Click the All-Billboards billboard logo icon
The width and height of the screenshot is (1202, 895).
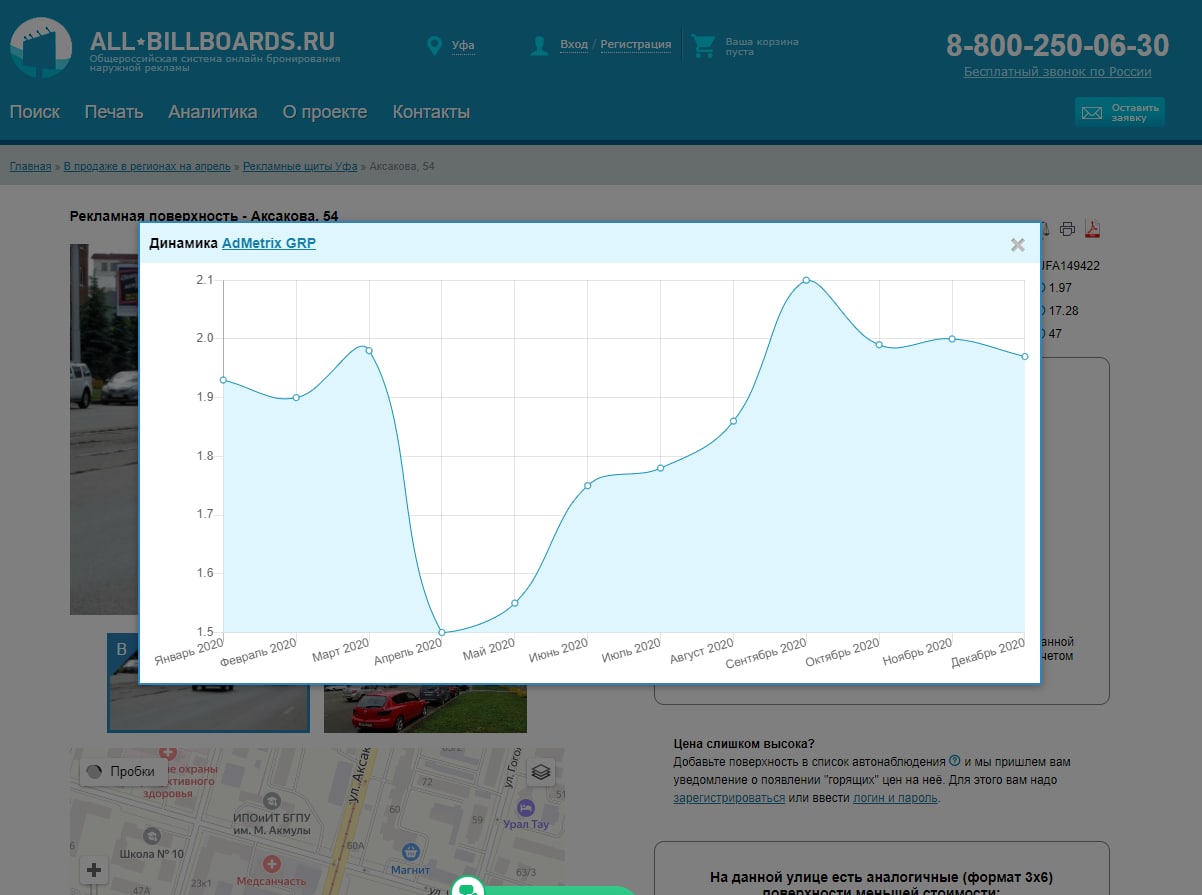[x=41, y=48]
